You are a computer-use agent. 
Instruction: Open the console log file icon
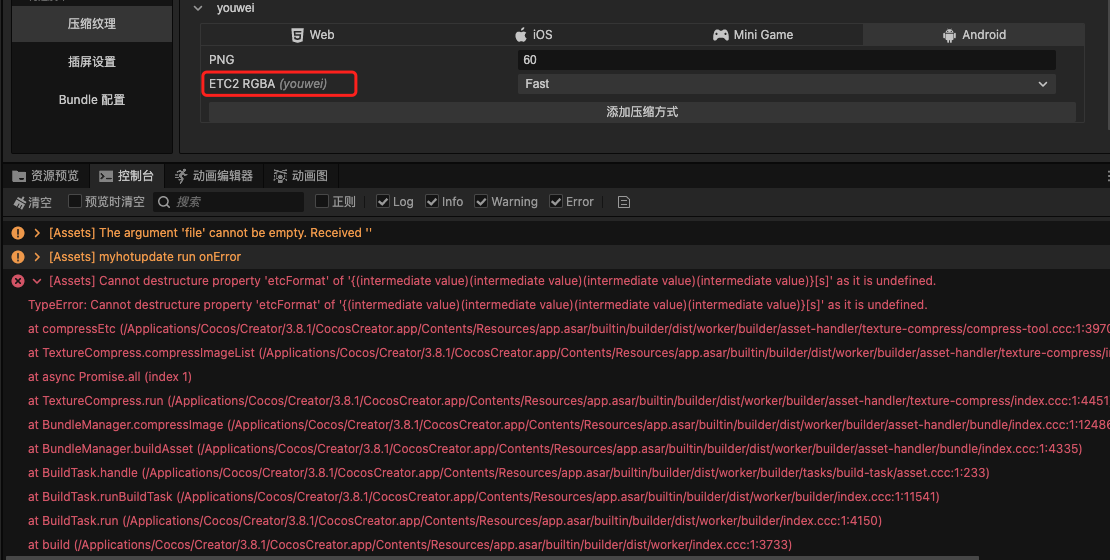click(624, 202)
